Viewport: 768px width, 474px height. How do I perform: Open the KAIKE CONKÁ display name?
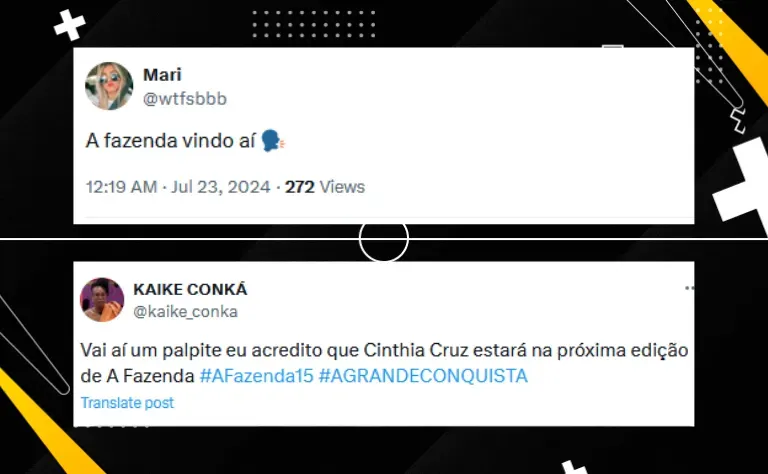coord(190,289)
